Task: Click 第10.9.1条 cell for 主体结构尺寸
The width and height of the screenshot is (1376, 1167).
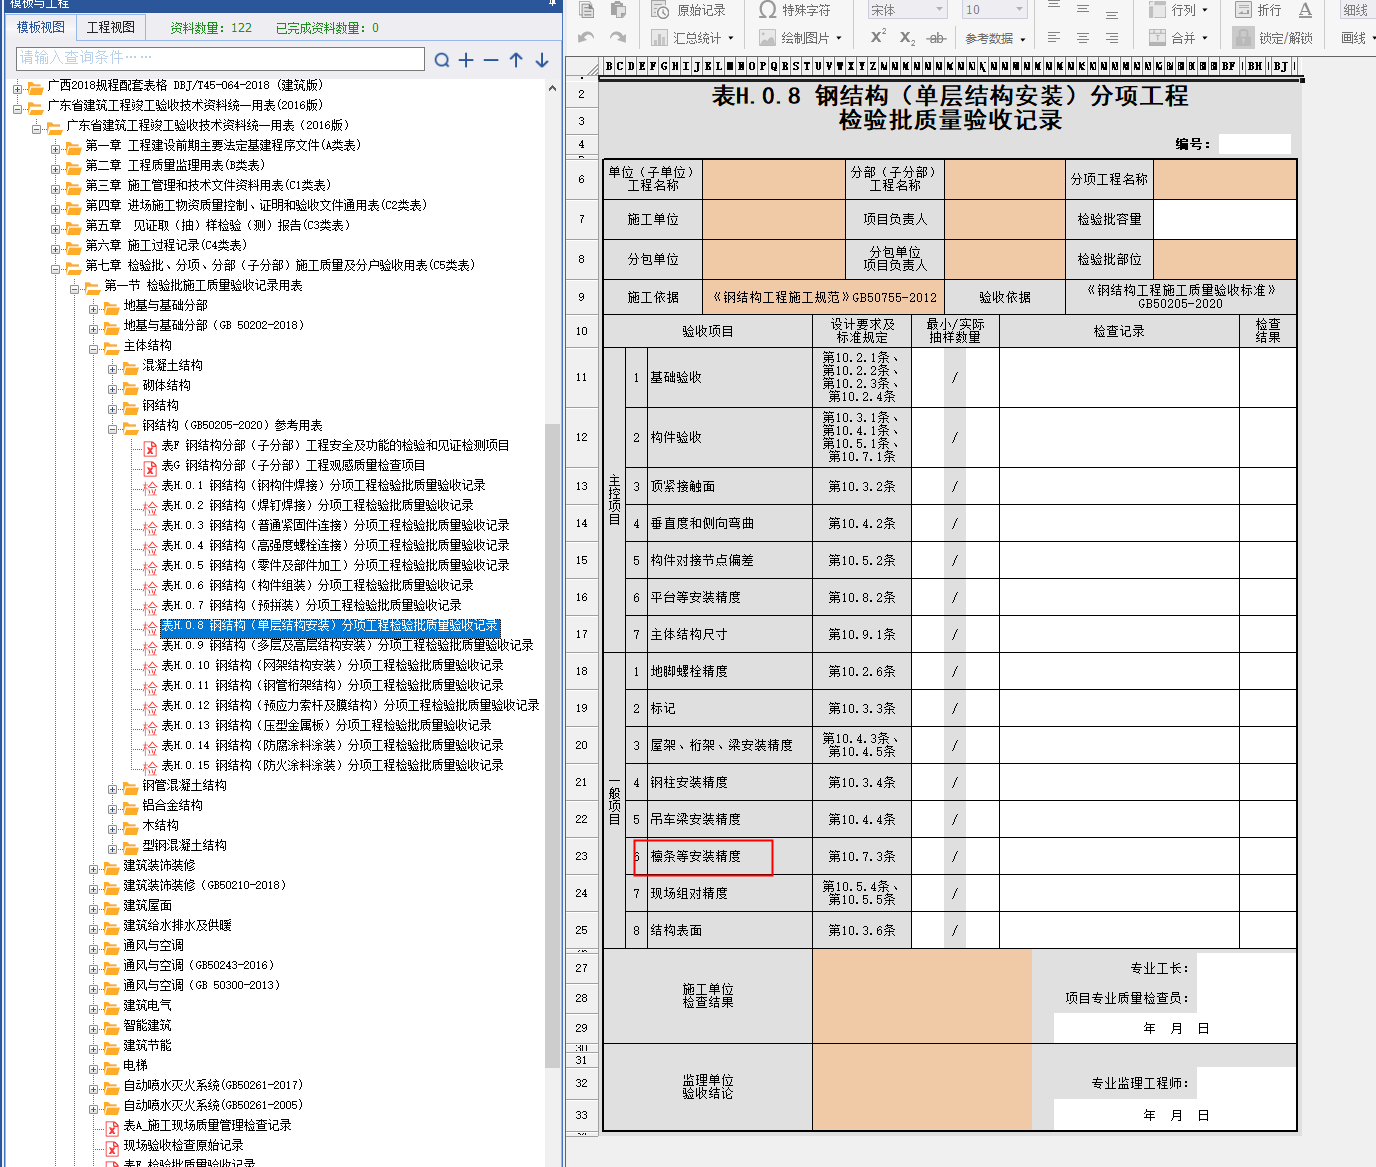Action: (862, 634)
